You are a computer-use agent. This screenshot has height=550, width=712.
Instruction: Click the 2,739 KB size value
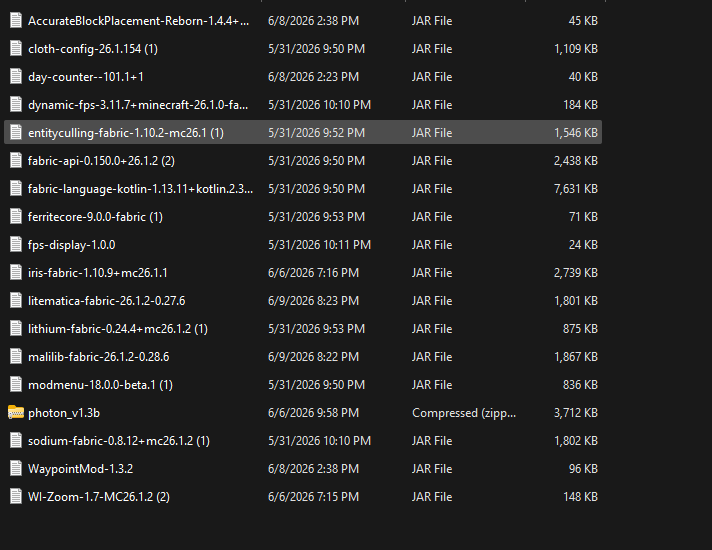coord(576,273)
